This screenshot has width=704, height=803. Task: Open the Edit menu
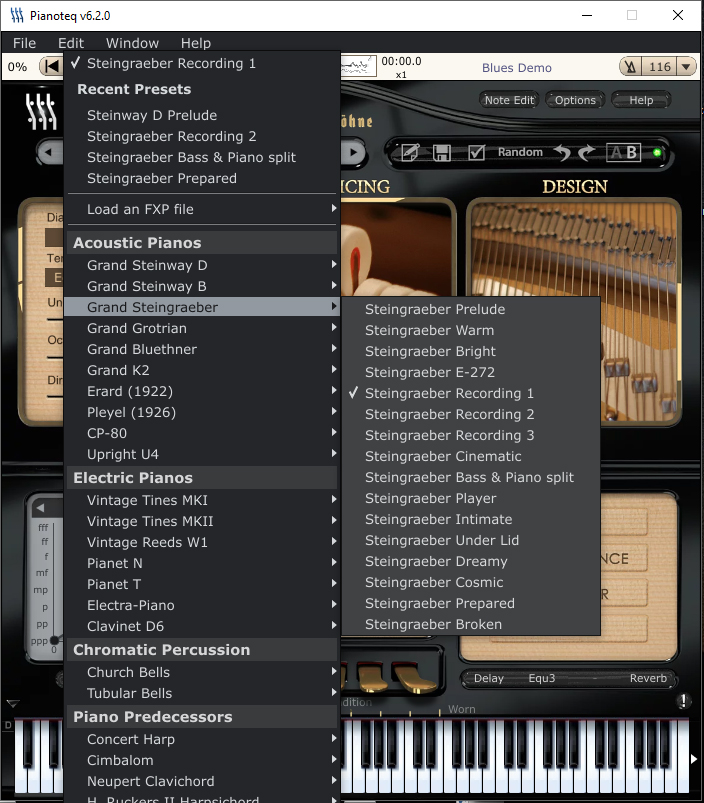71,43
